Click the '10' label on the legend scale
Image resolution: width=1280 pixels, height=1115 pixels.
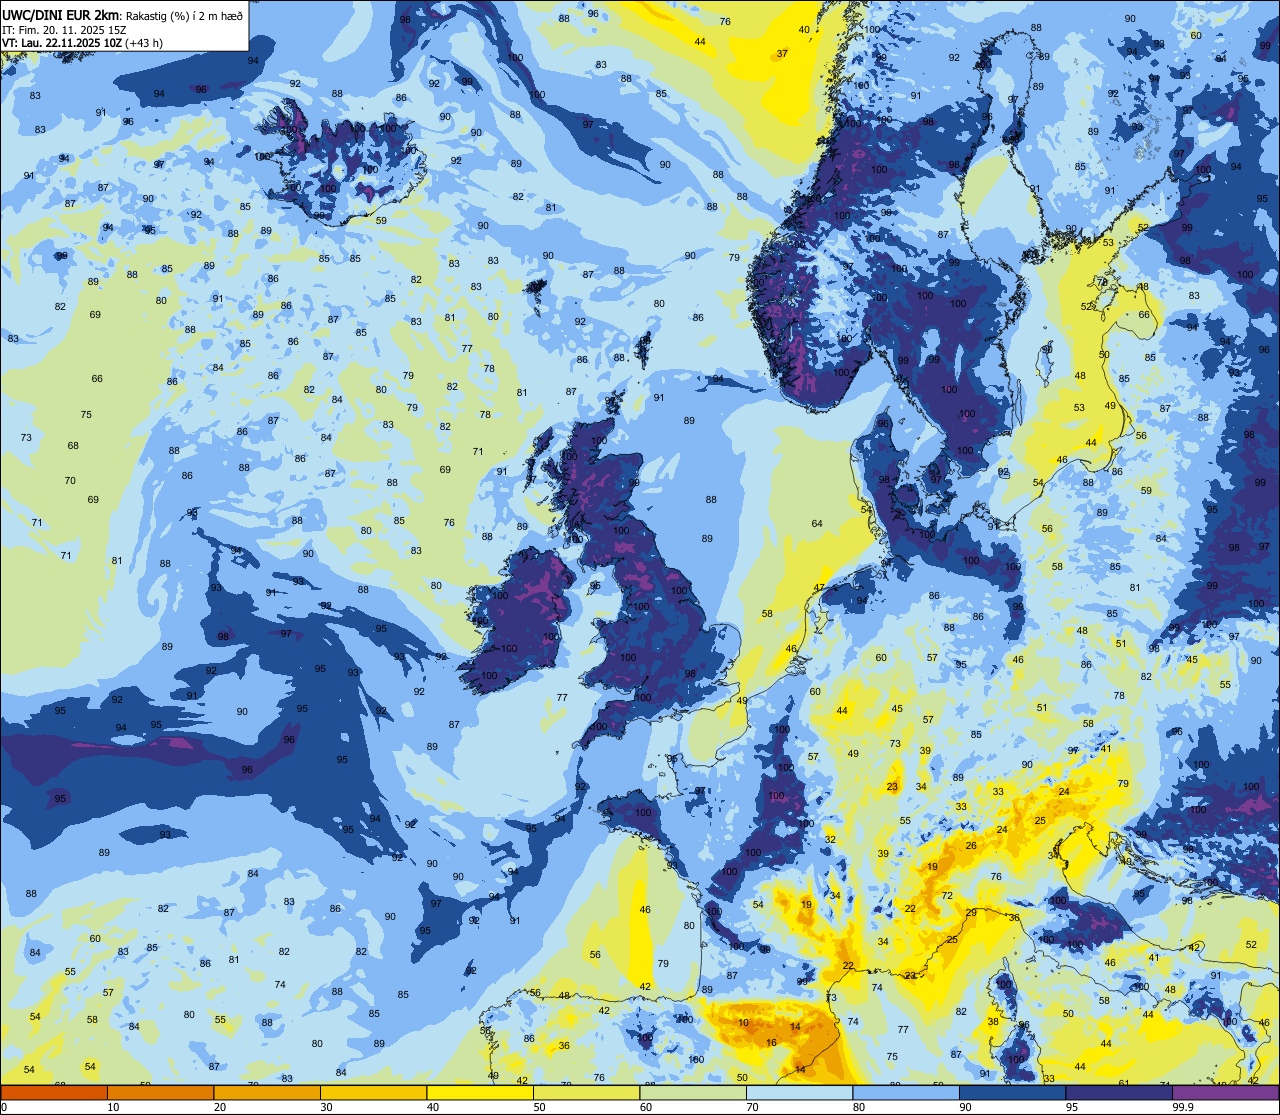tap(113, 1107)
